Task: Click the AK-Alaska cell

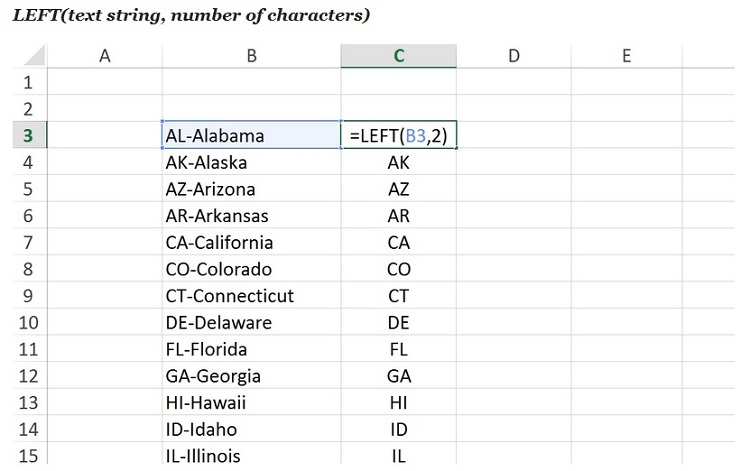Action: click(250, 162)
